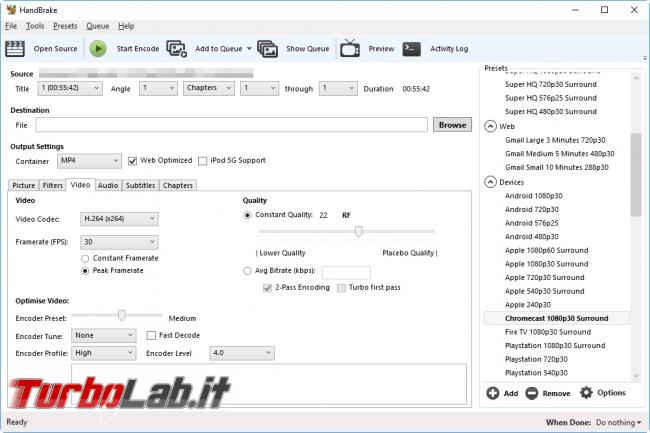Viewport: 650px width, 433px height.
Task: Switch to the Audio tab
Action: coord(108,185)
